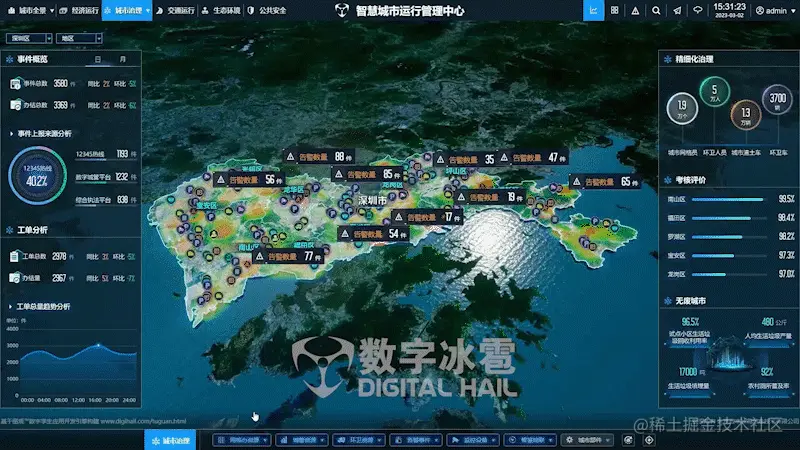Open the 监控设备 camera dropdown in the bottom bar
This screenshot has height=450, width=800.
[x=474, y=440]
